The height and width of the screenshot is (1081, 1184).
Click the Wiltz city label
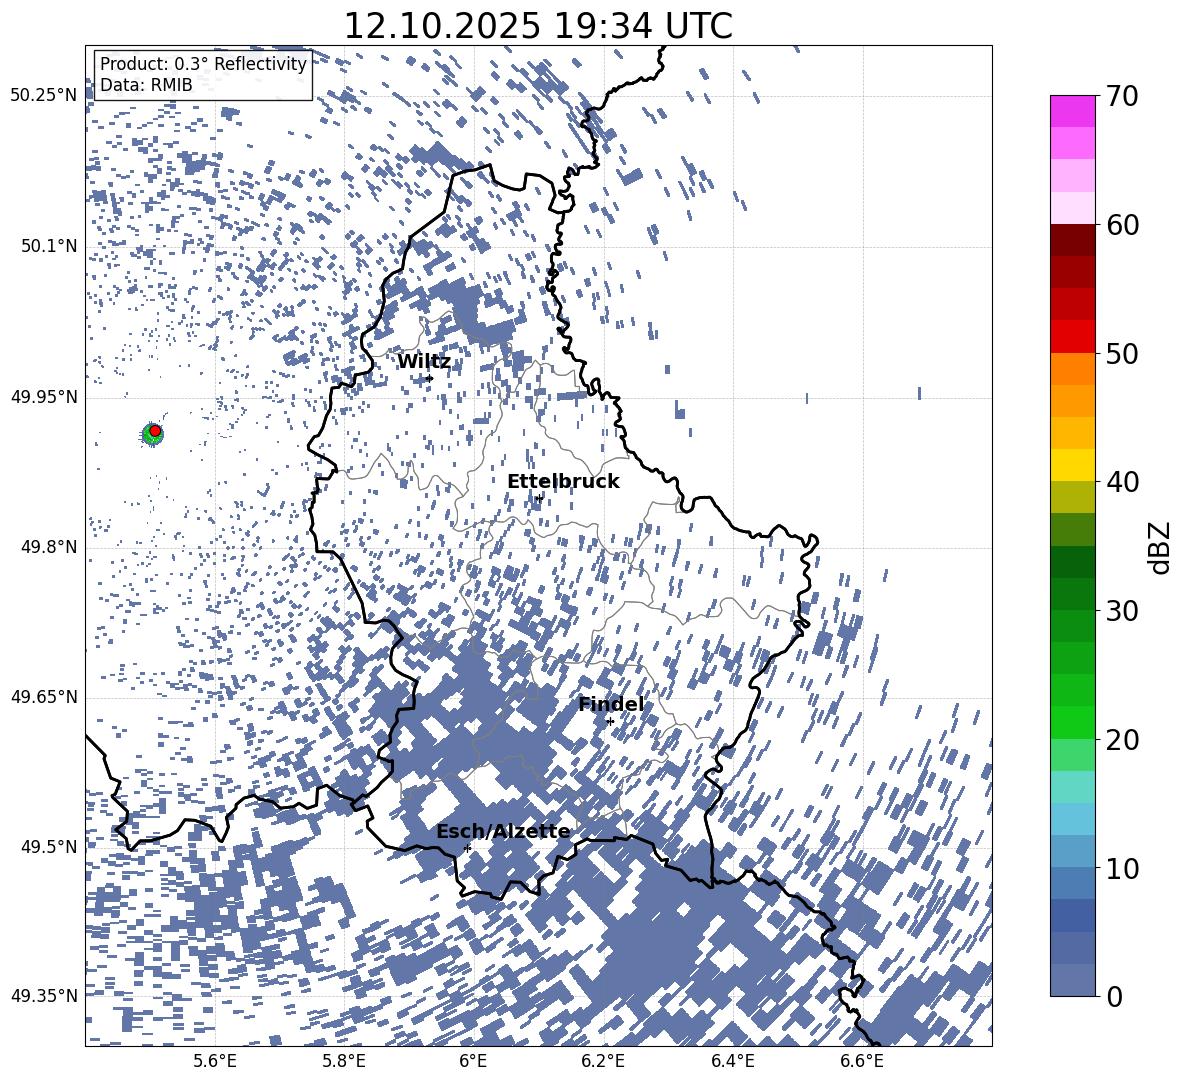424,362
